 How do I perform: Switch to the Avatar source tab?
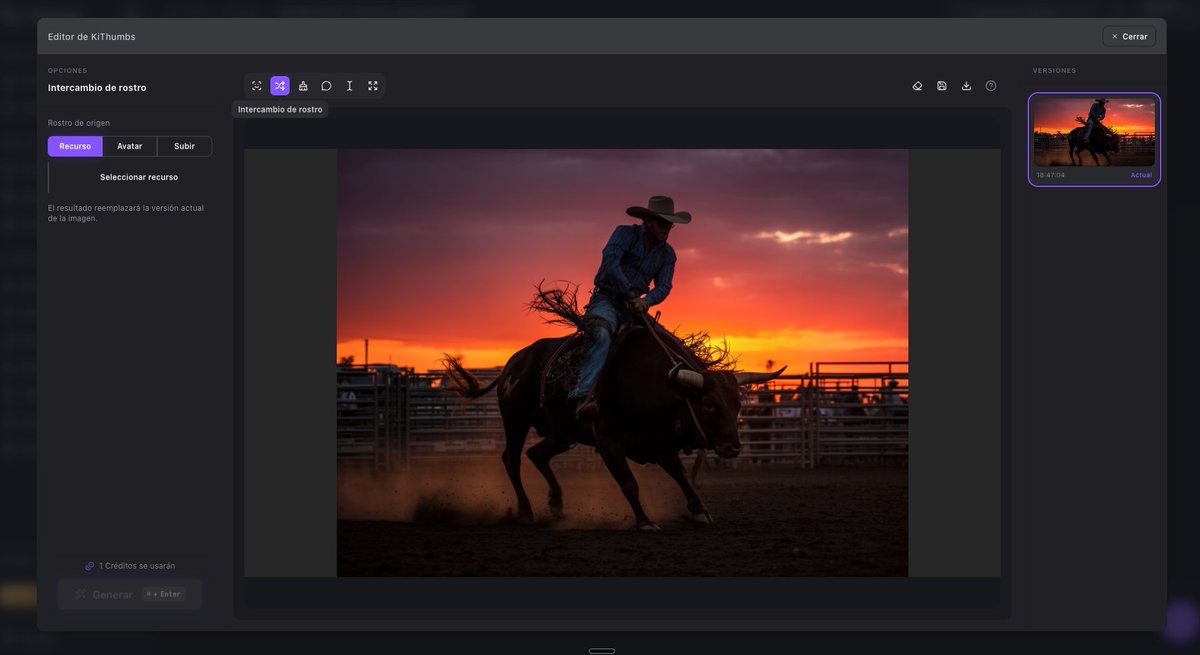pos(130,146)
